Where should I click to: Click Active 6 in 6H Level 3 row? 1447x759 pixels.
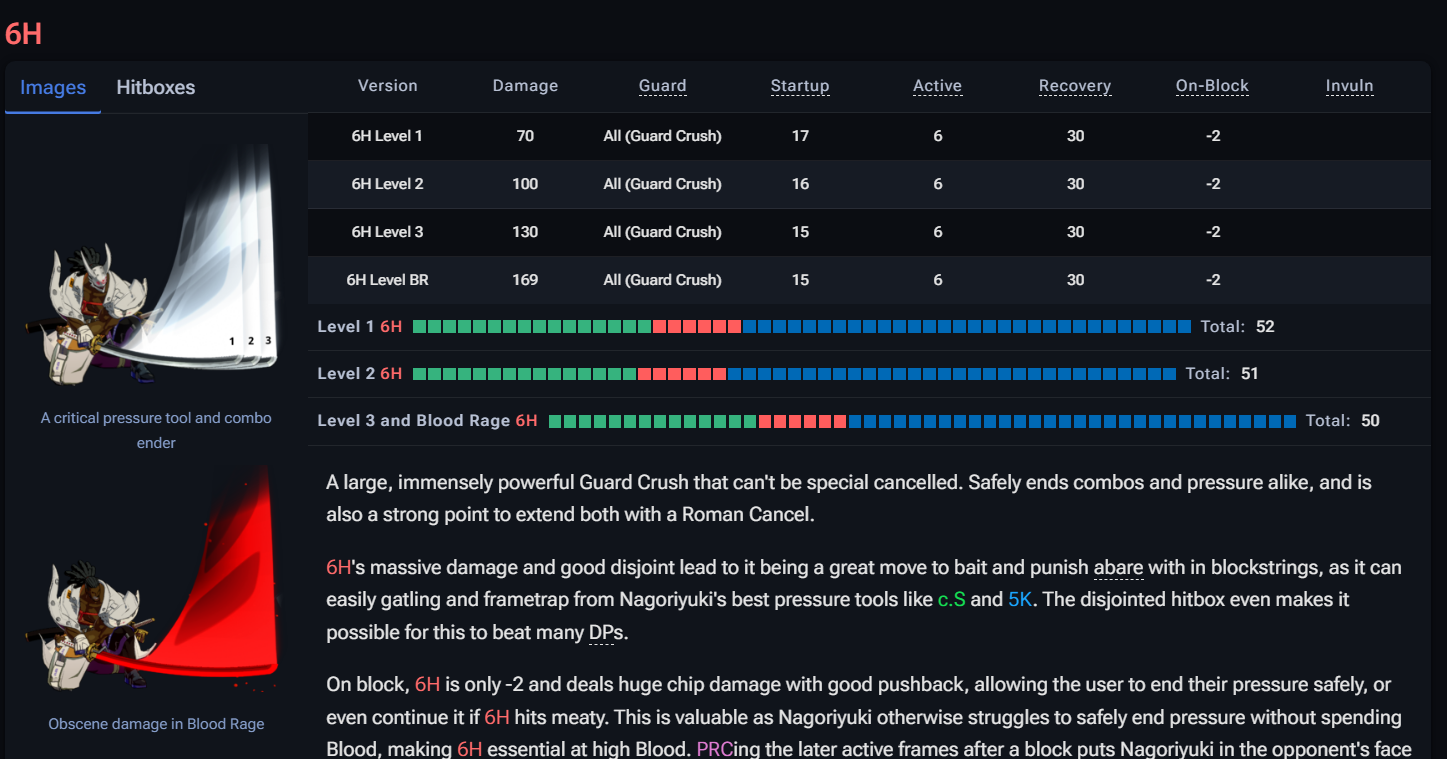coord(937,232)
